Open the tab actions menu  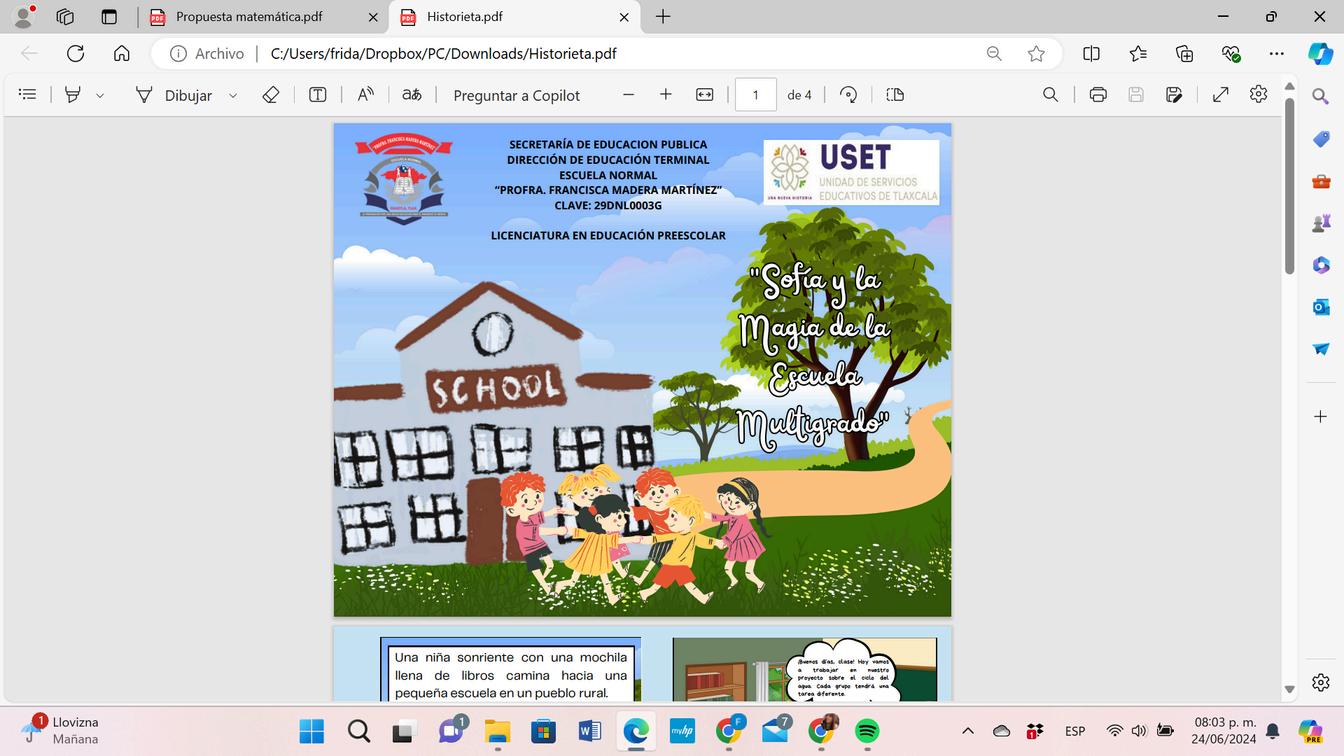tap(109, 17)
